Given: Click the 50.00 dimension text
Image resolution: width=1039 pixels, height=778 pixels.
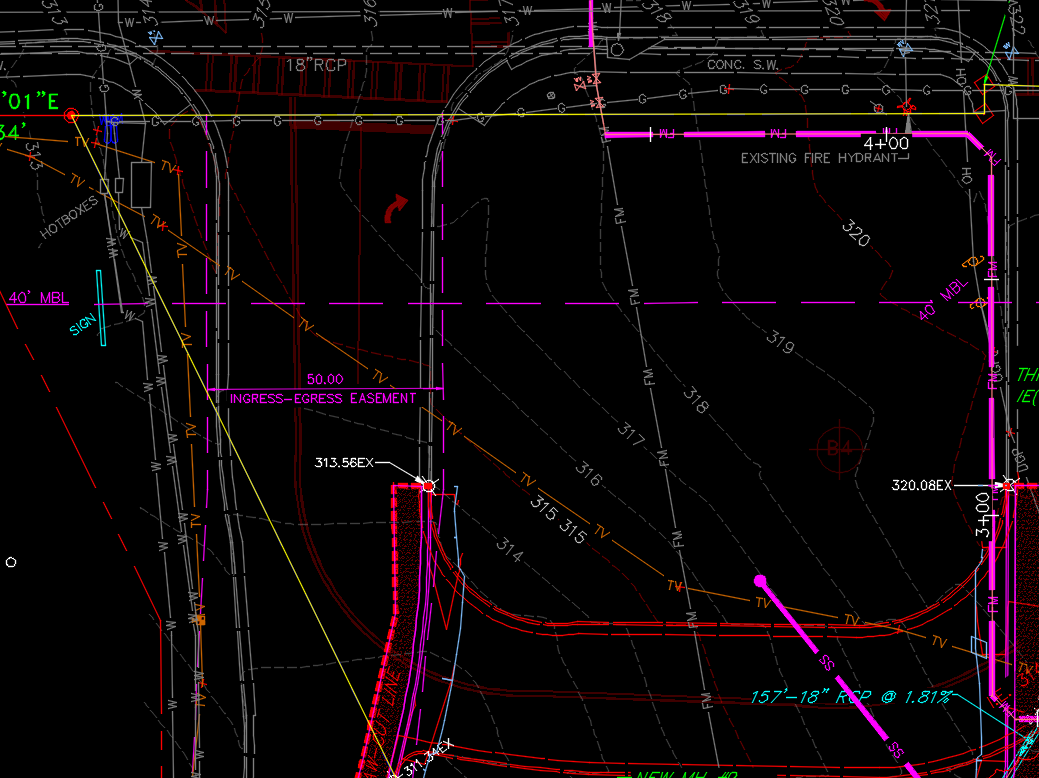Looking at the screenshot, I should [322, 379].
